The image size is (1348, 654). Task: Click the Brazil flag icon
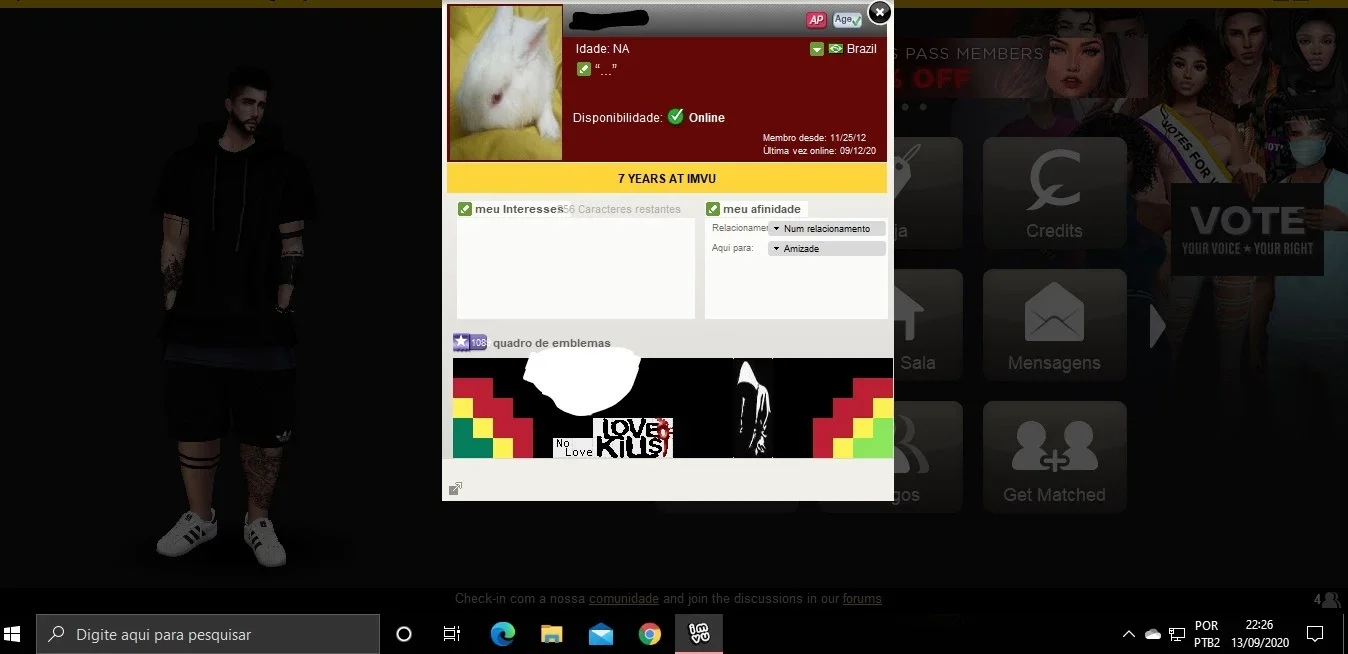835,49
